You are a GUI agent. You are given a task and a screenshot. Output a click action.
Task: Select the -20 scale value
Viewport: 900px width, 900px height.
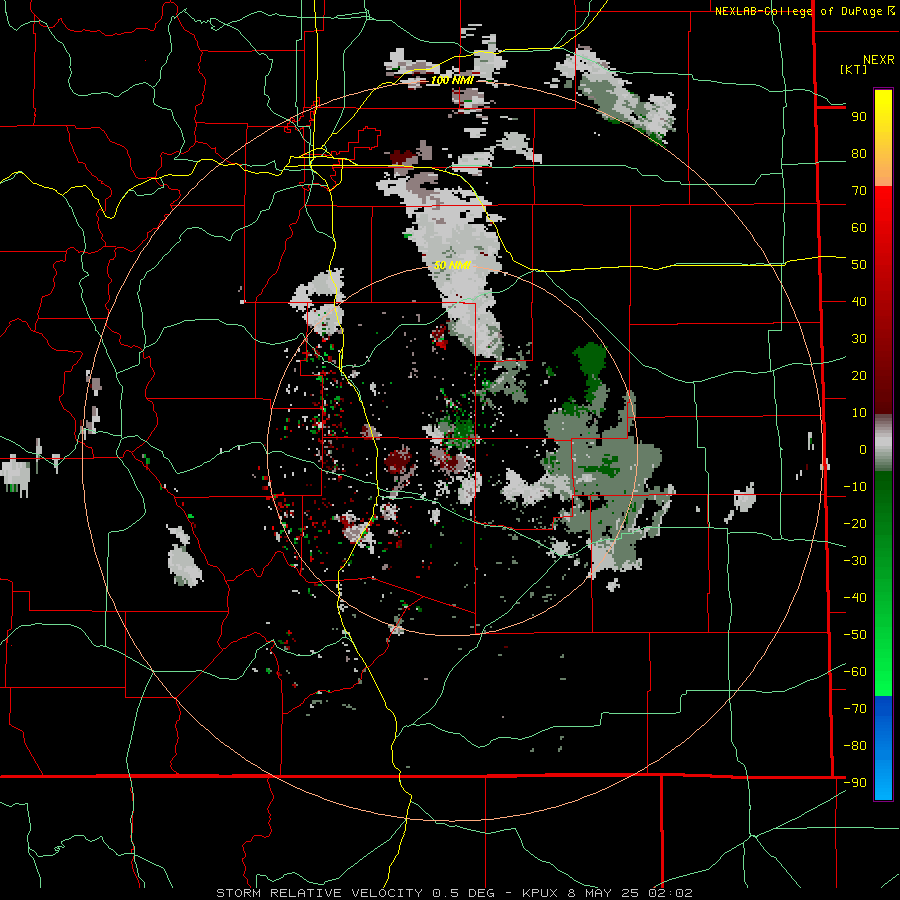[855, 523]
